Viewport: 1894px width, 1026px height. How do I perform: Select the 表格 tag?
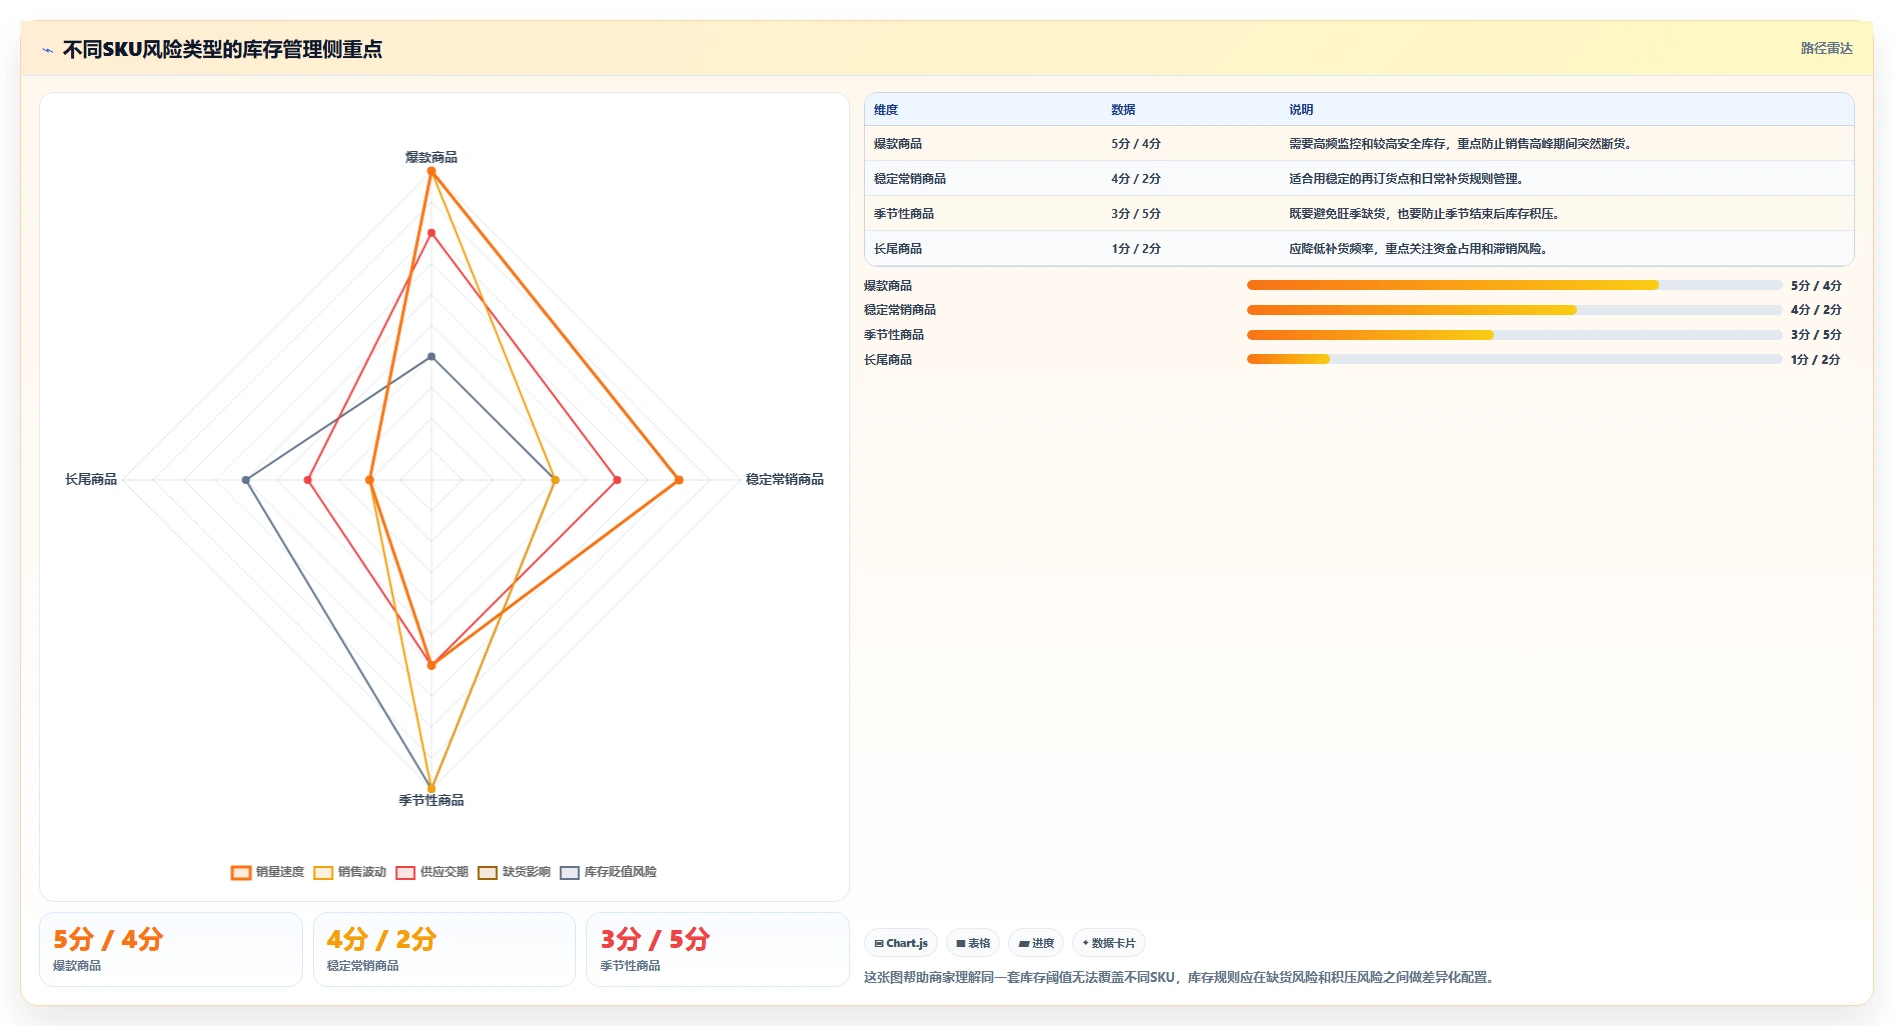pos(973,943)
